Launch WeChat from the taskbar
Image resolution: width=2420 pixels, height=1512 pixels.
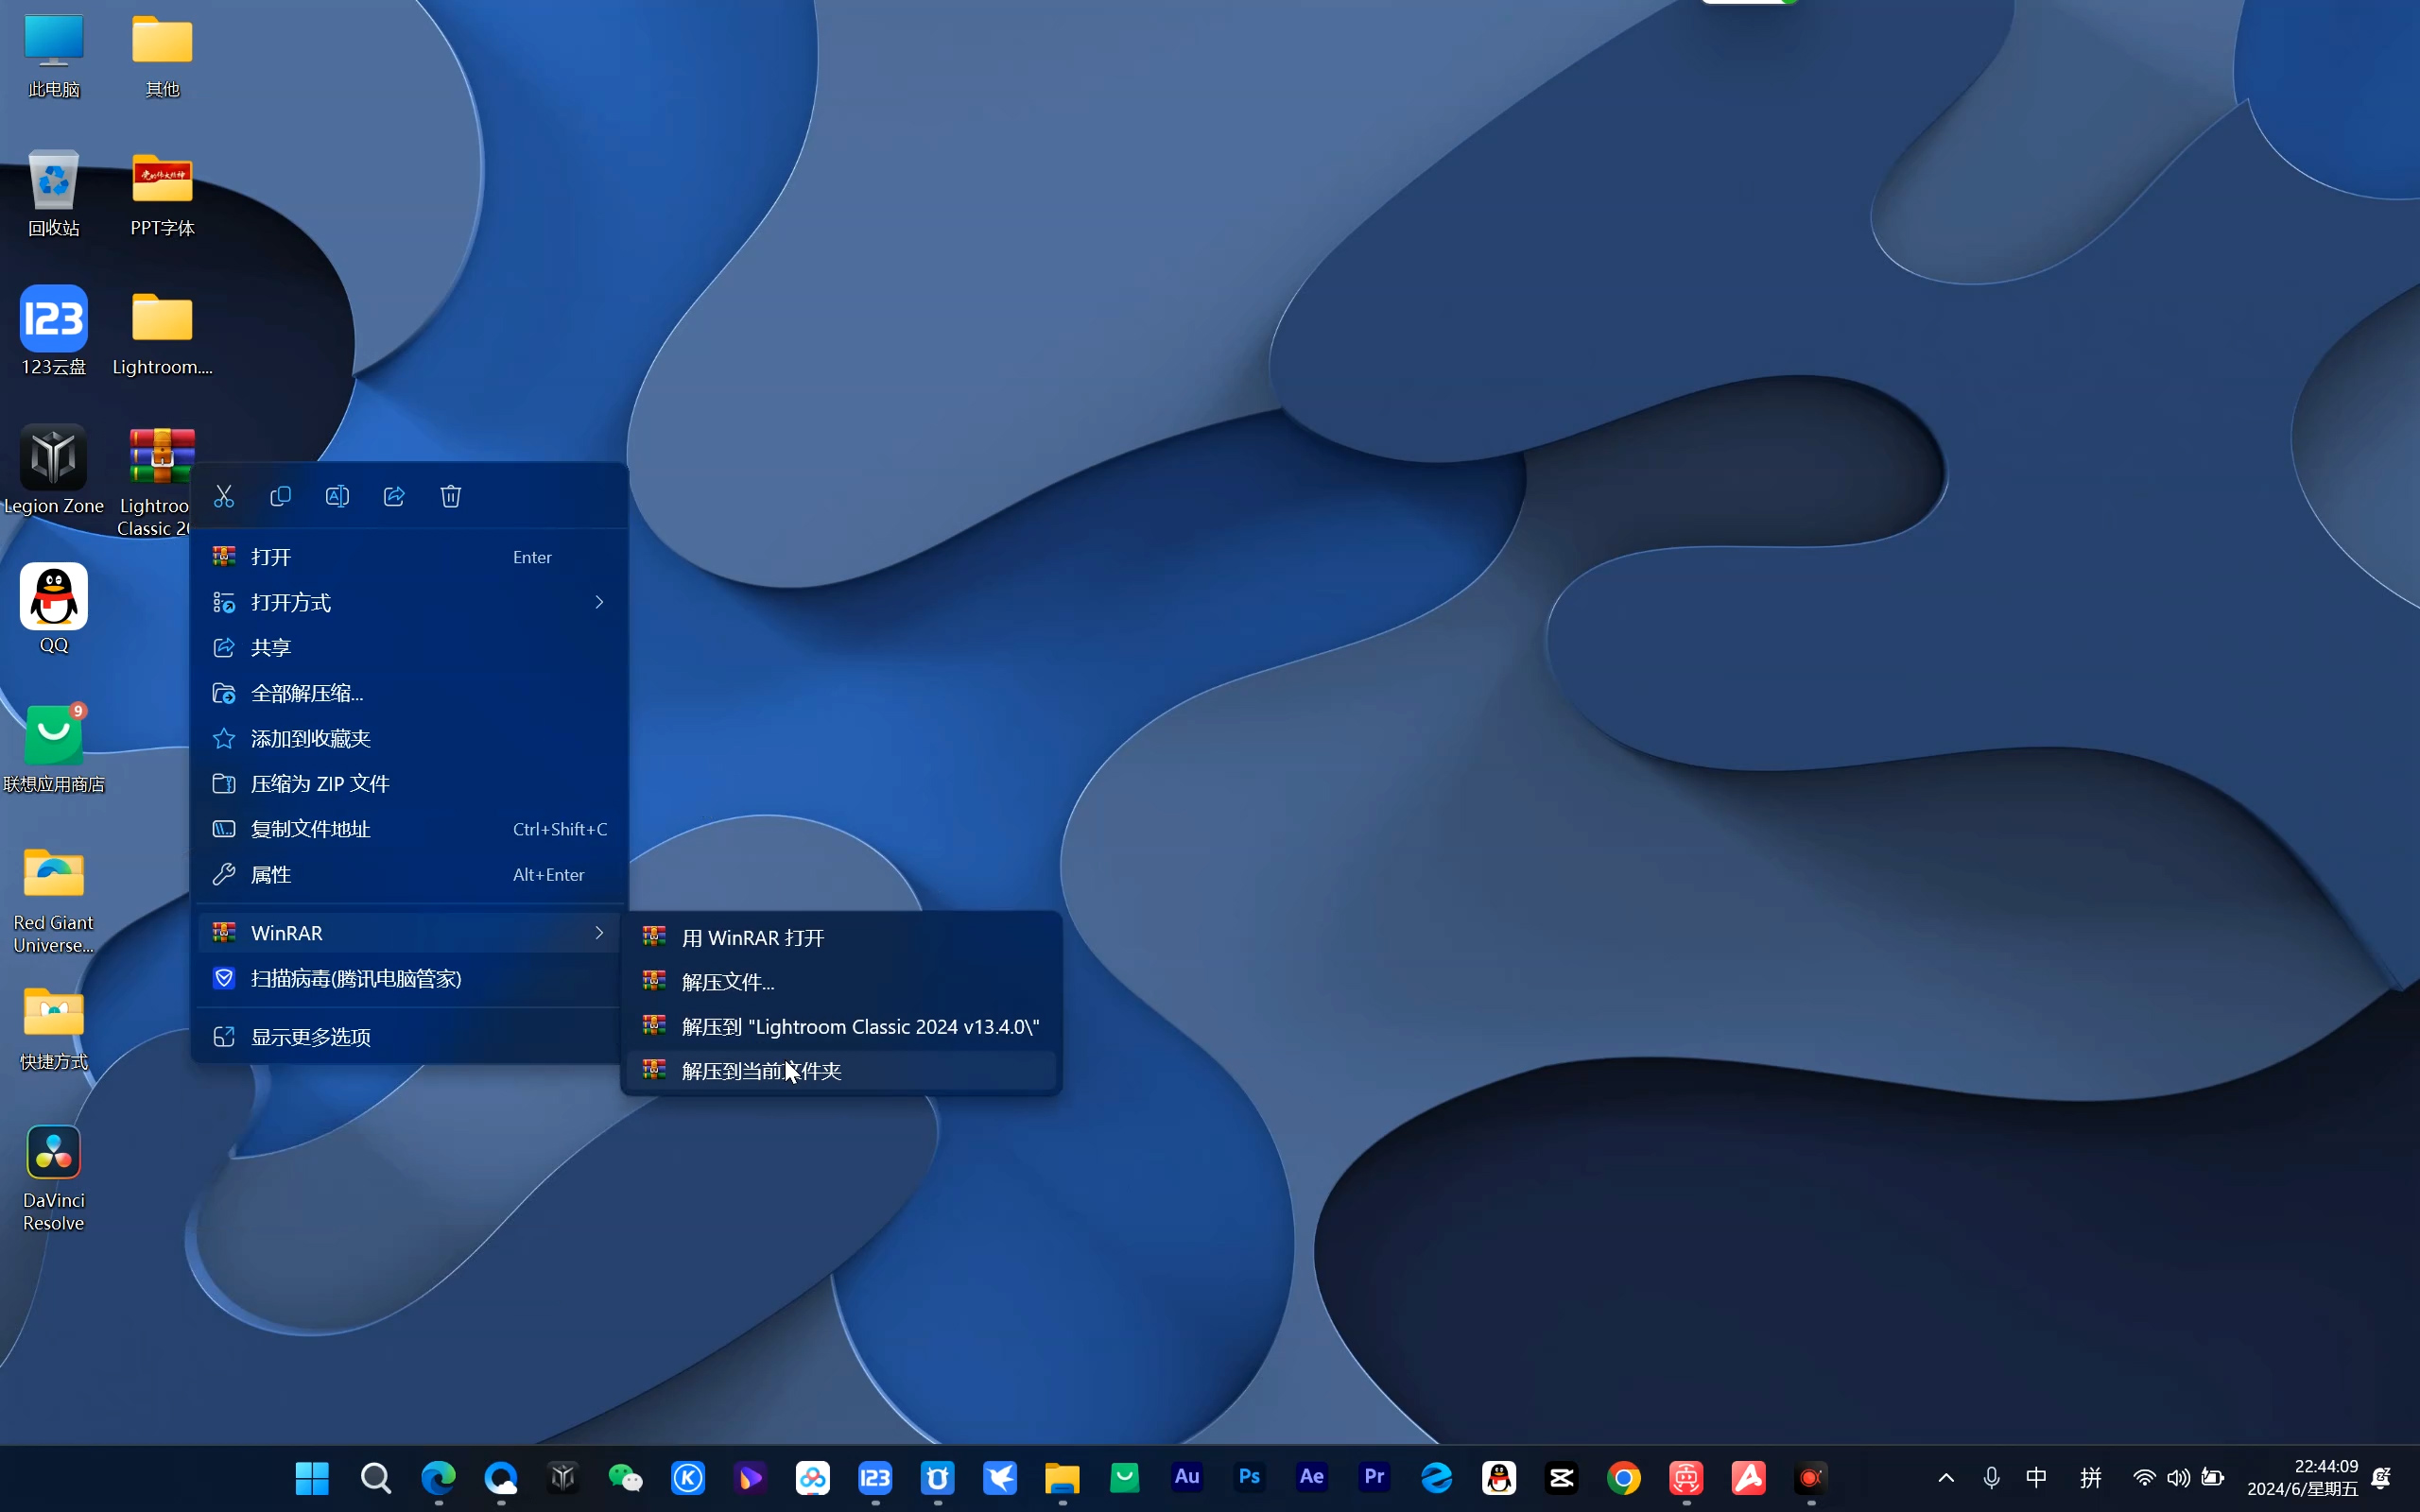coord(625,1477)
